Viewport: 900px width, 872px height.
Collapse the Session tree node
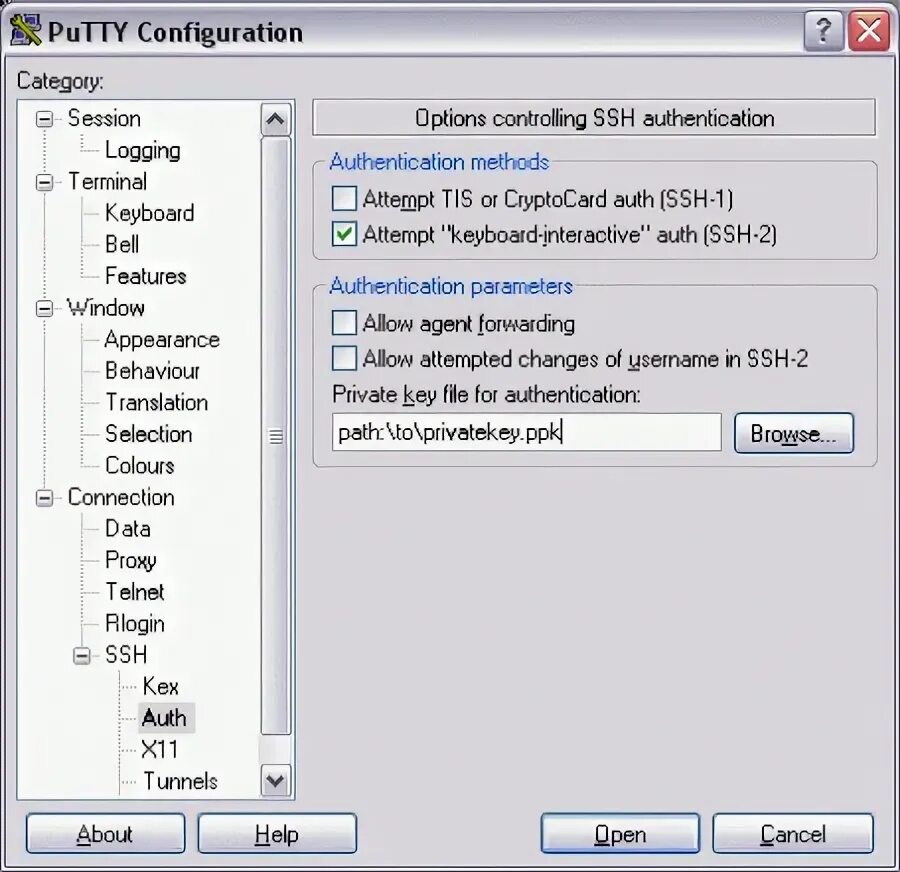(44, 119)
